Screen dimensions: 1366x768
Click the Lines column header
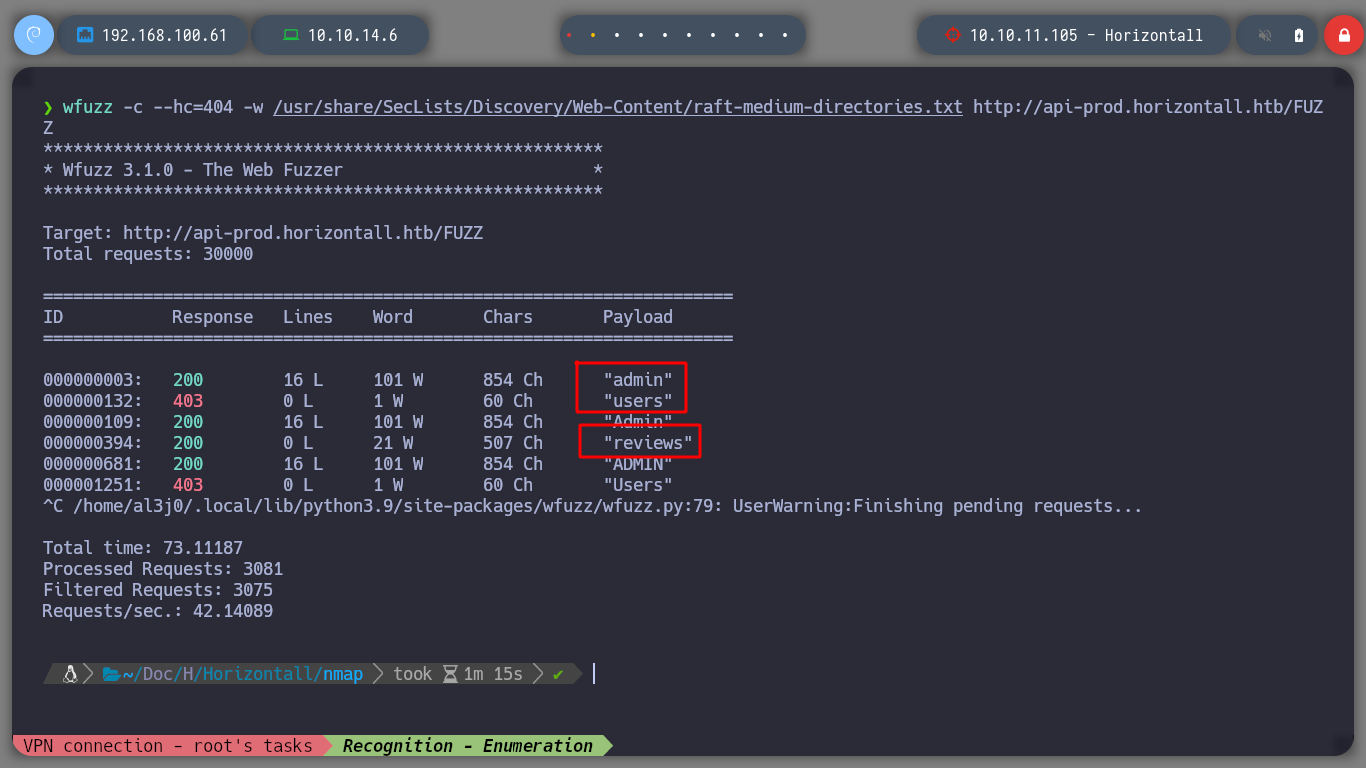pos(308,317)
